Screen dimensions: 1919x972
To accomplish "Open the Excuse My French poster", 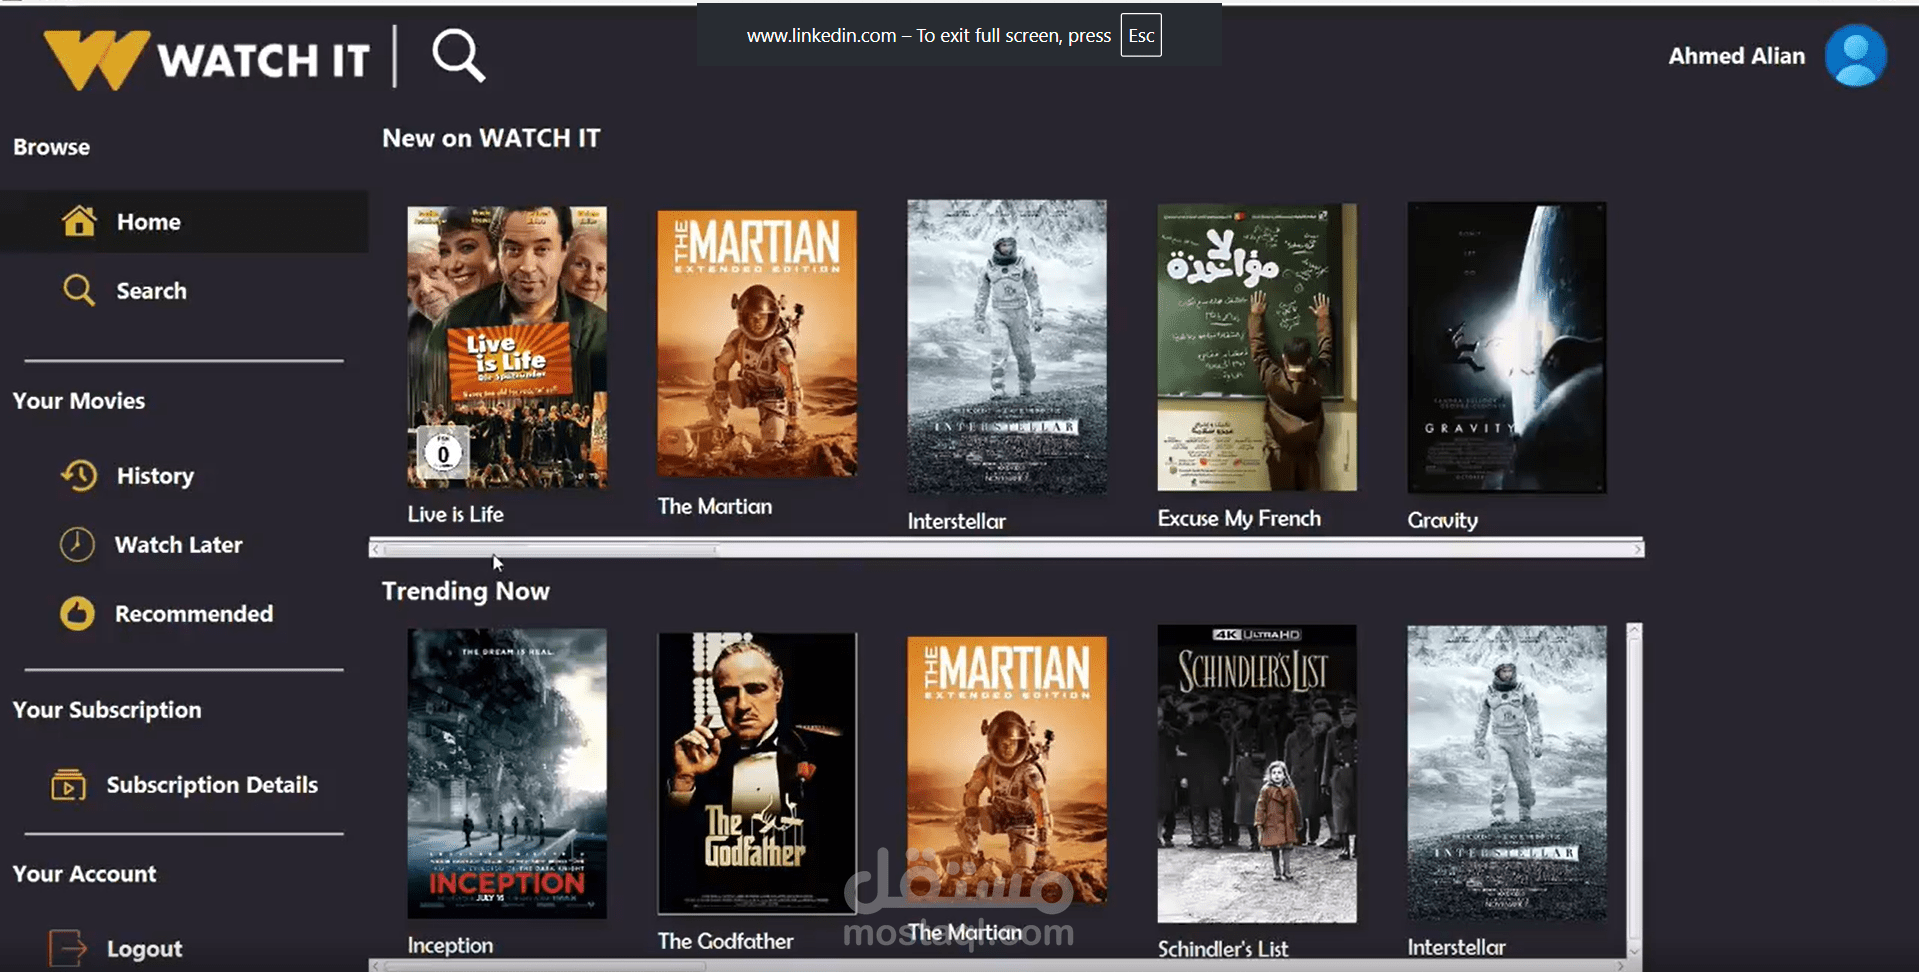I will pos(1257,347).
